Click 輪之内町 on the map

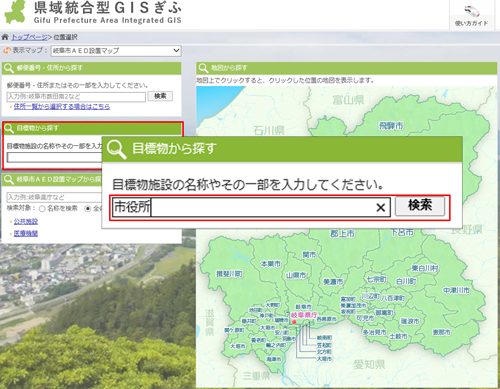276,345
